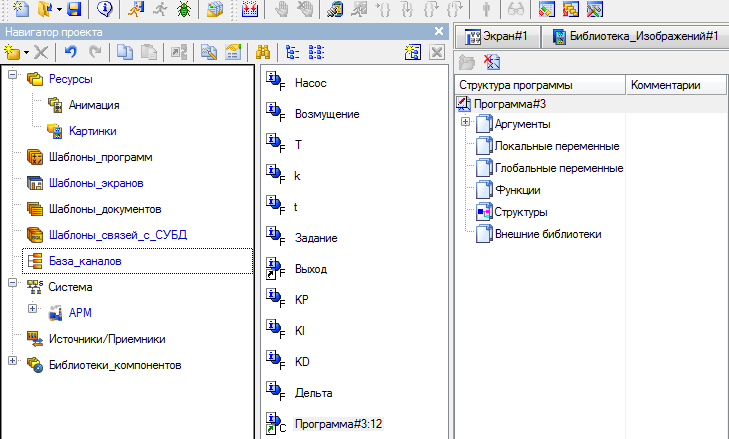Viewport: 729px width, 439px height.
Task: Create new component in navigator toolbar
Action: (x=12, y=52)
